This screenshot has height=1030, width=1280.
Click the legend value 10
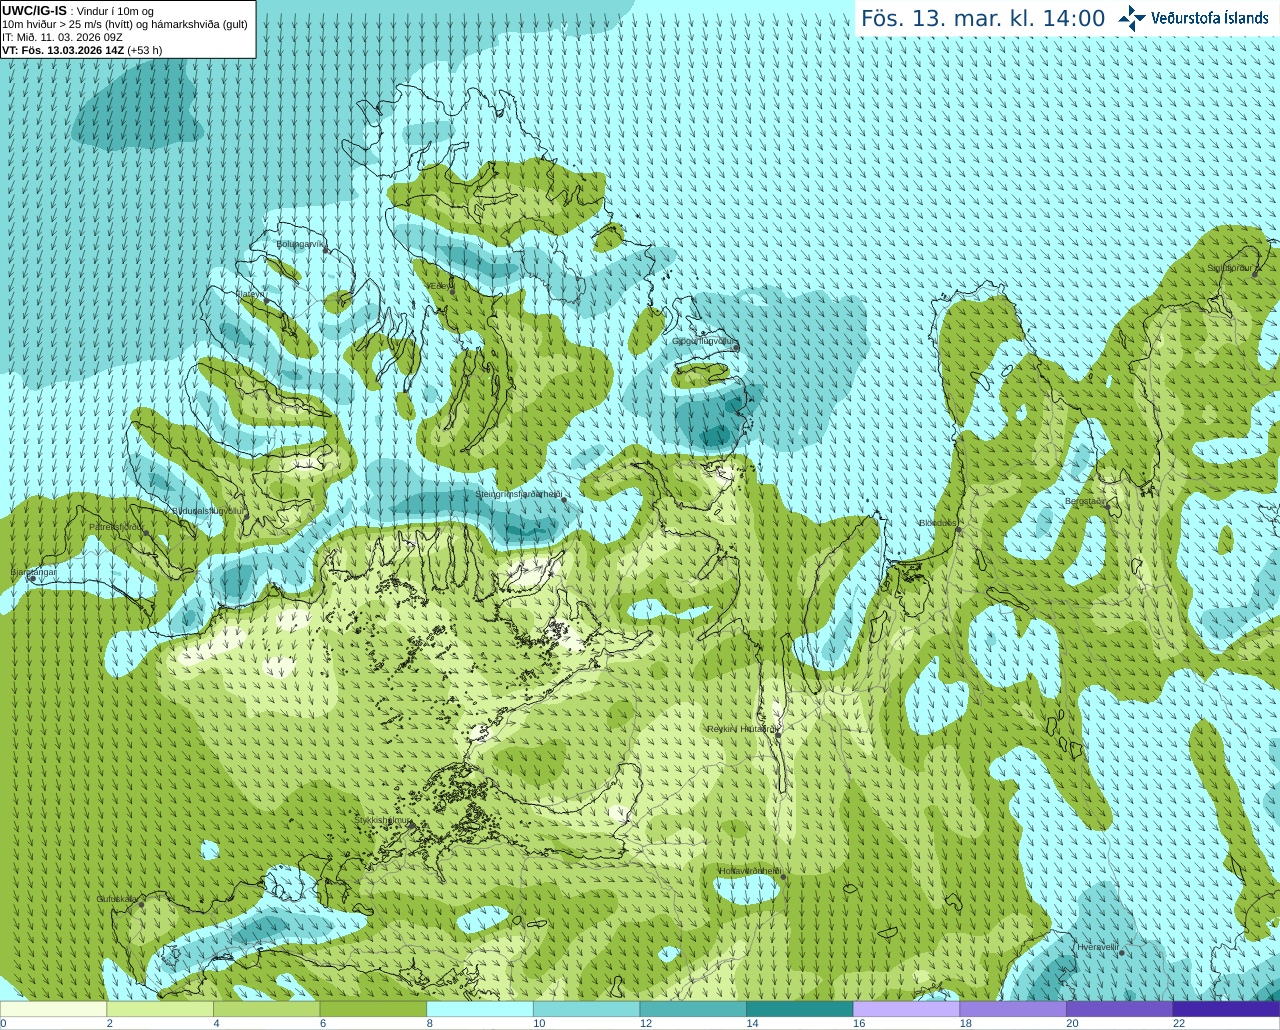click(x=539, y=1024)
